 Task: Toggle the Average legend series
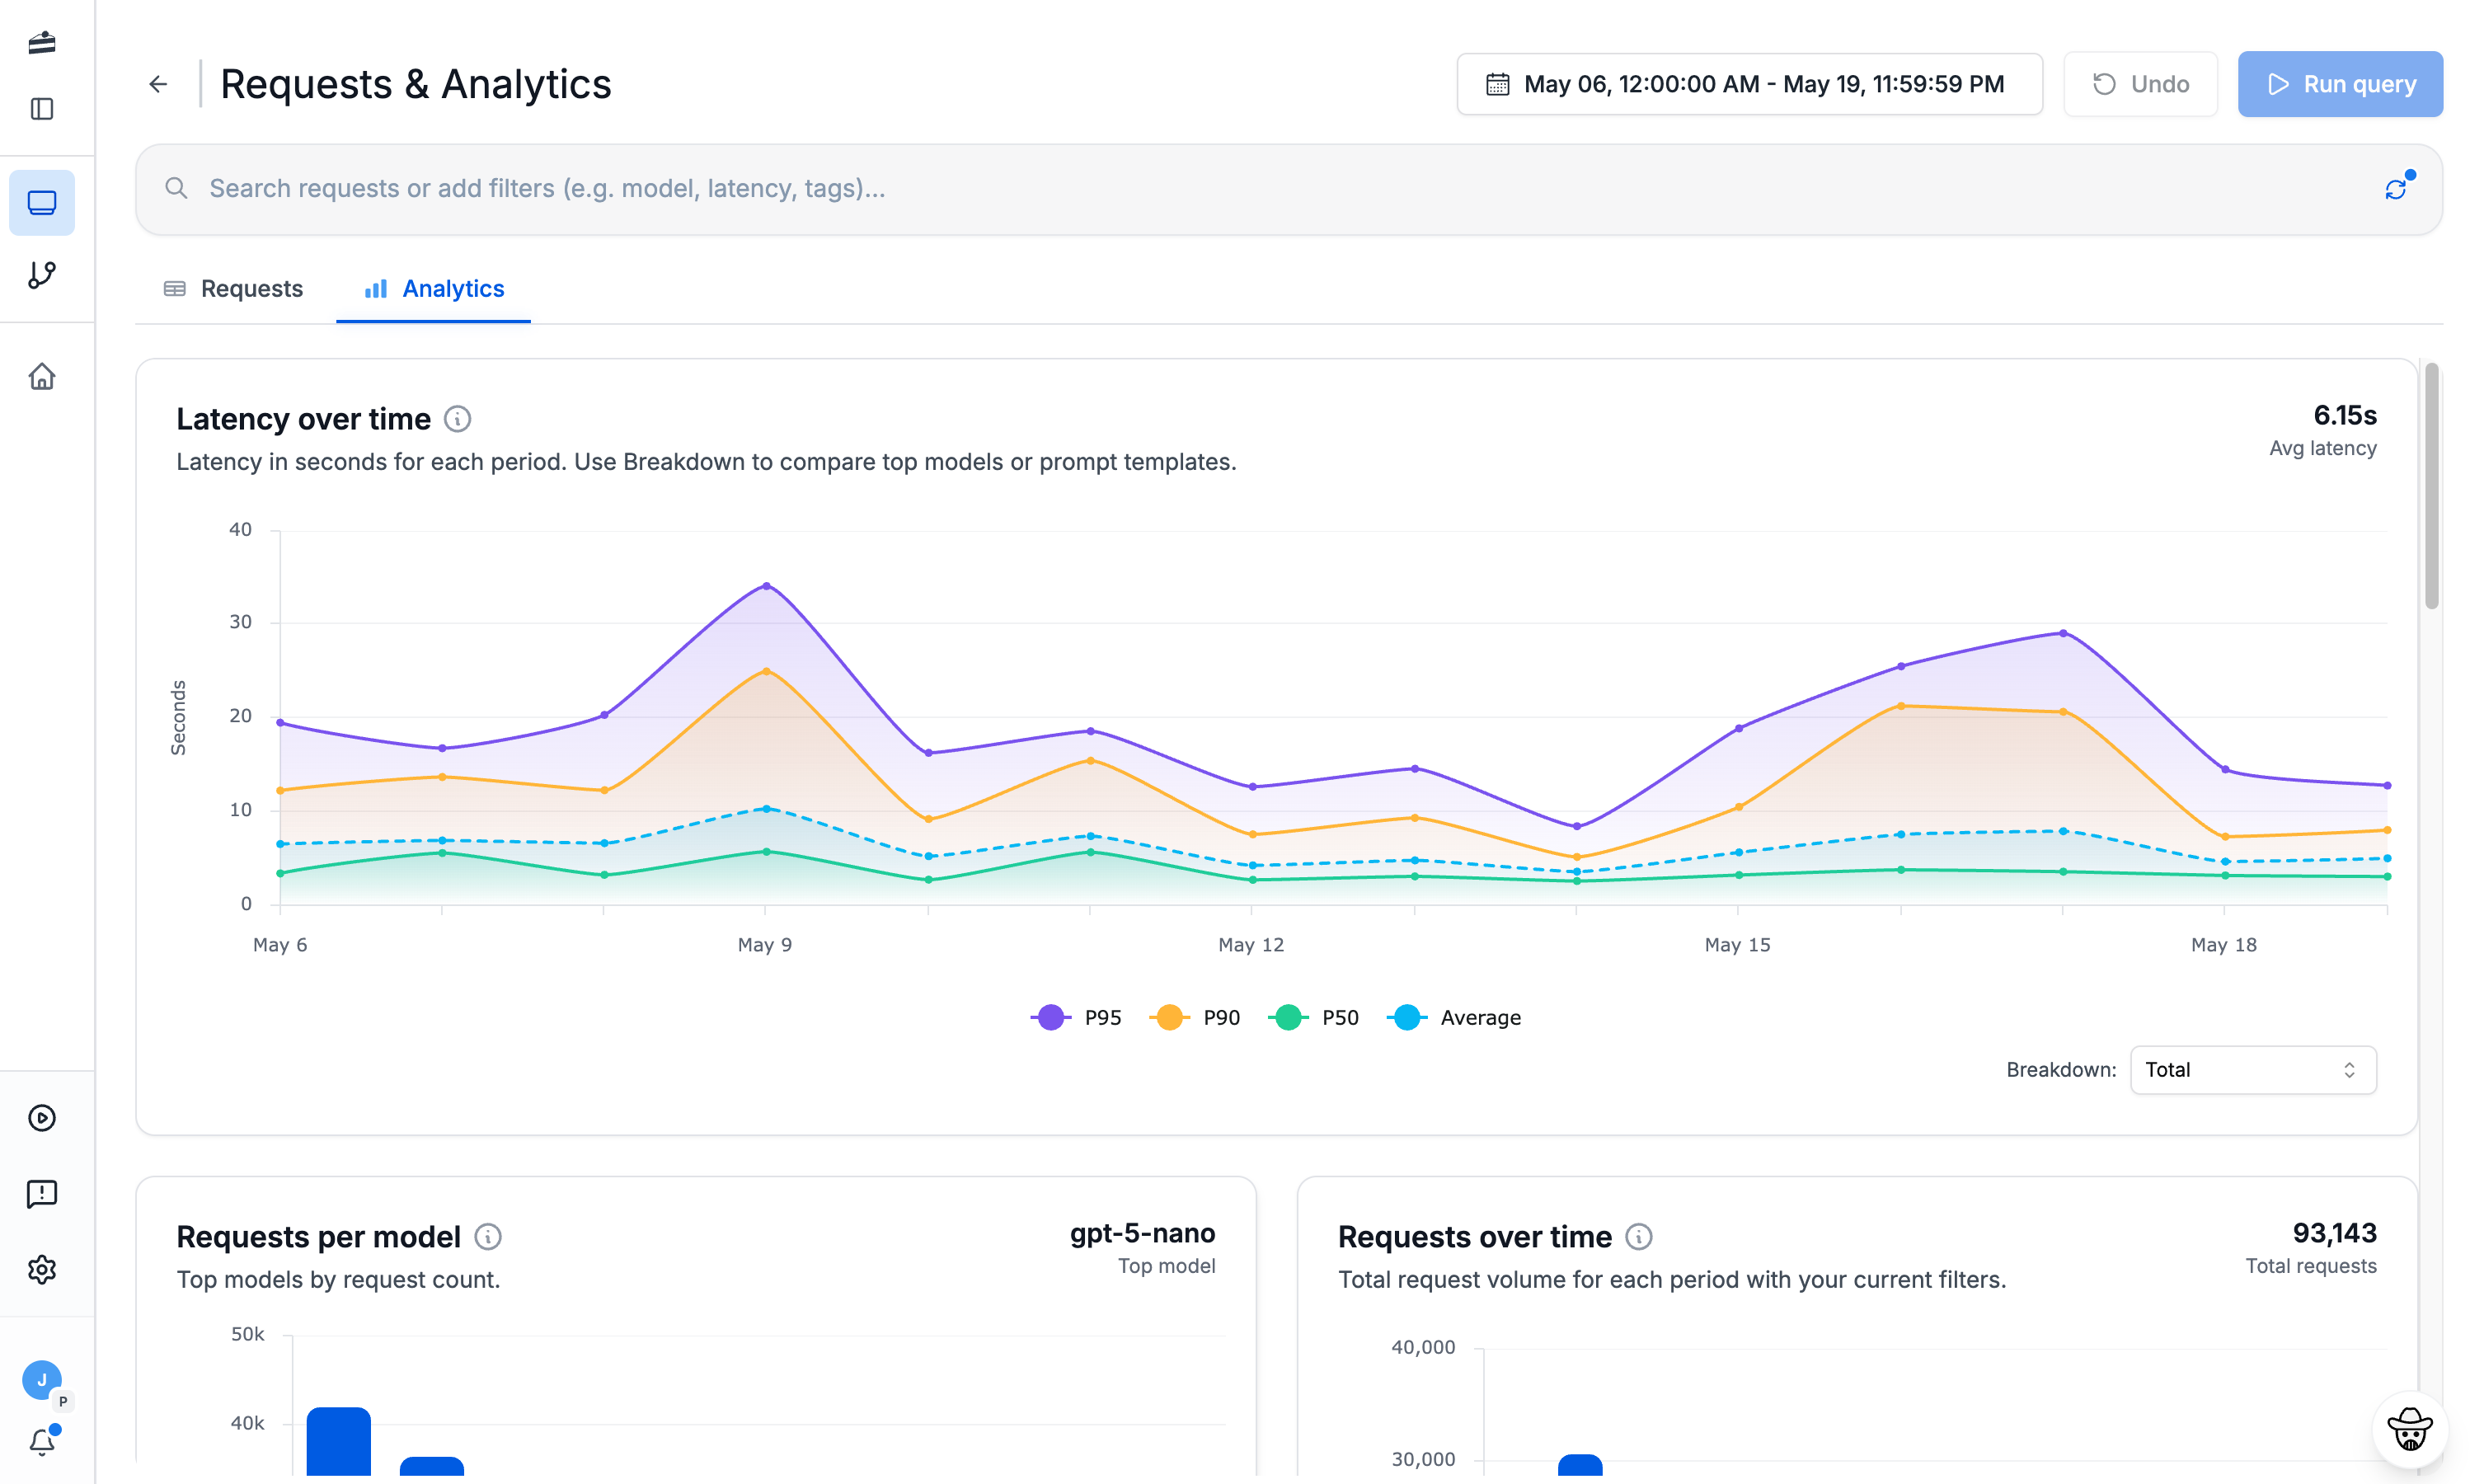[1454, 1017]
